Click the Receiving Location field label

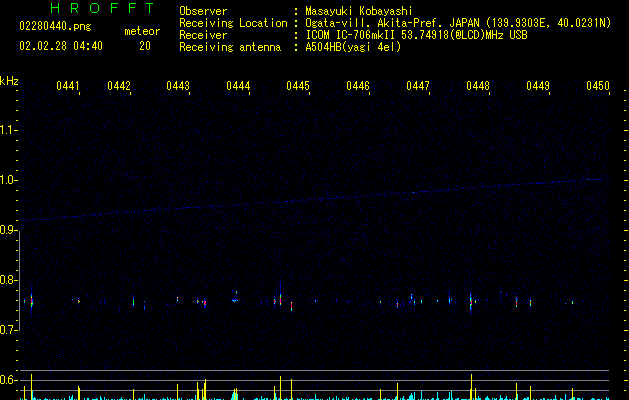click(x=233, y=23)
